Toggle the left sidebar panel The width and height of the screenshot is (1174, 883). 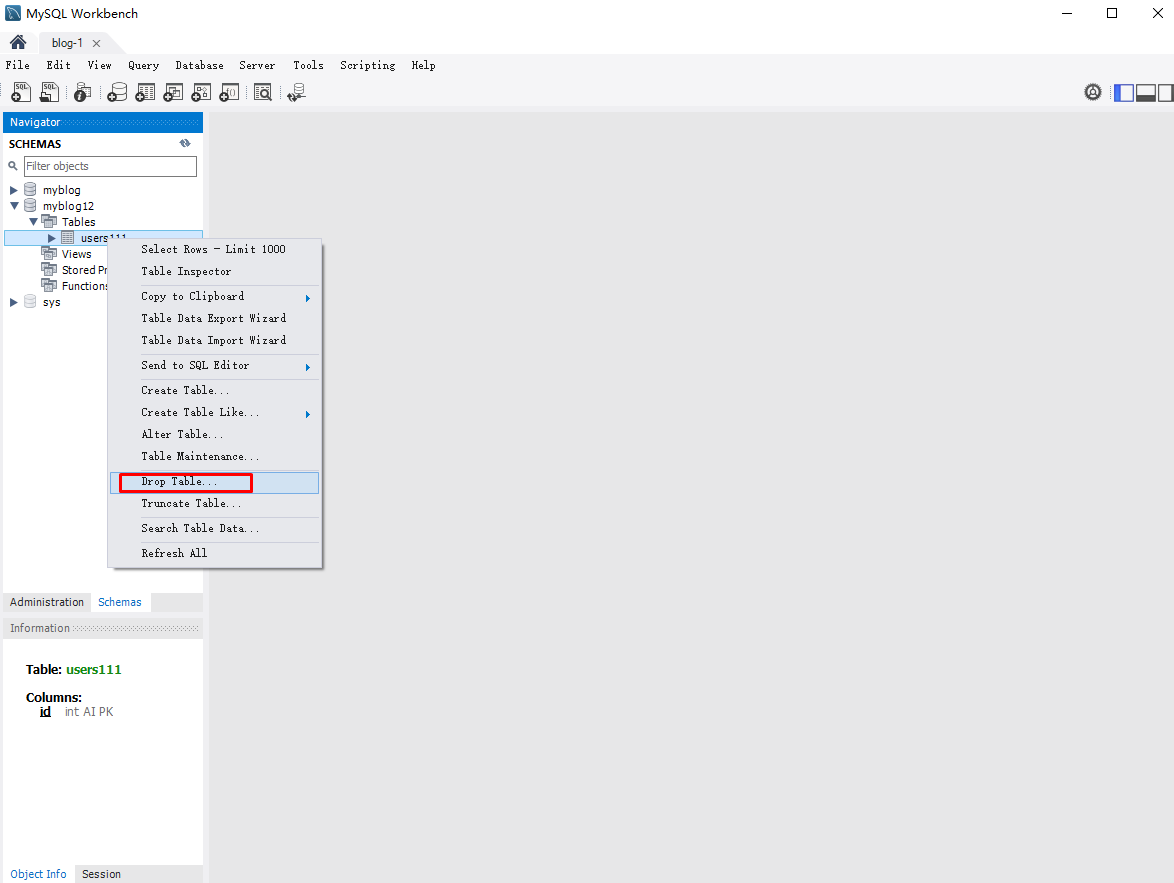pos(1124,92)
